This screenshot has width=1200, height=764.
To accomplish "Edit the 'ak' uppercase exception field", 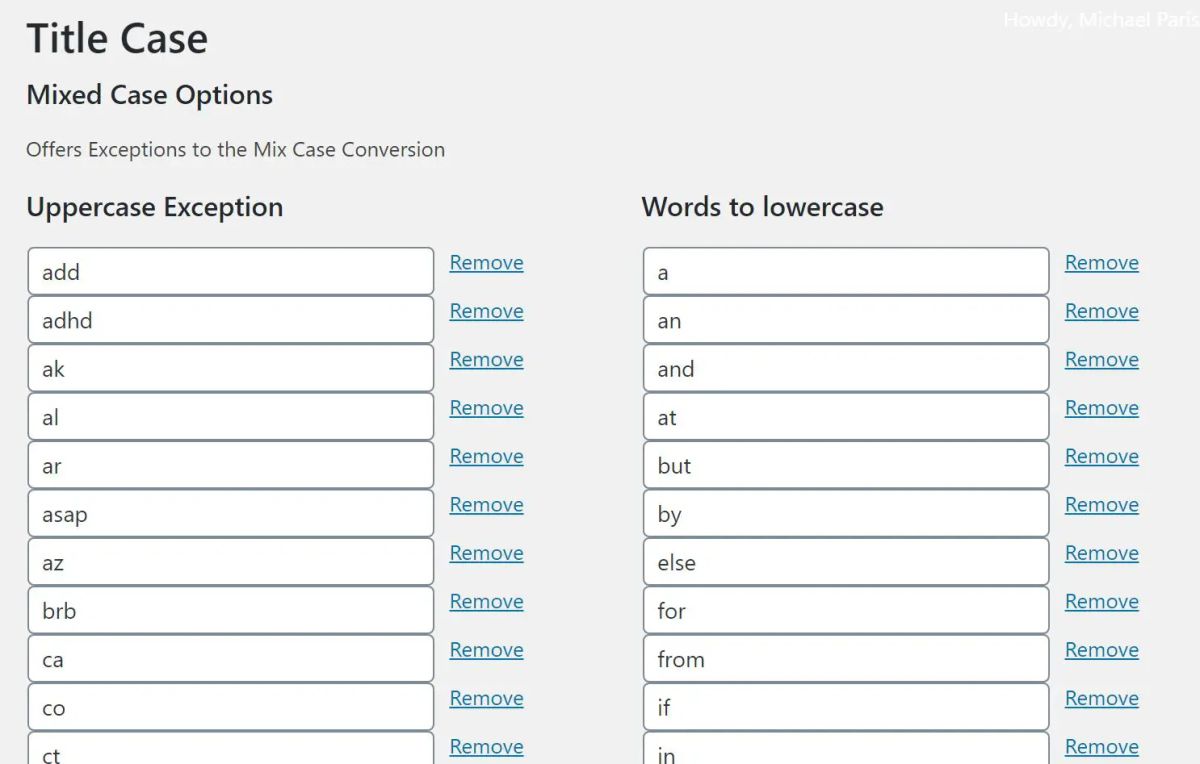I will tap(230, 369).
